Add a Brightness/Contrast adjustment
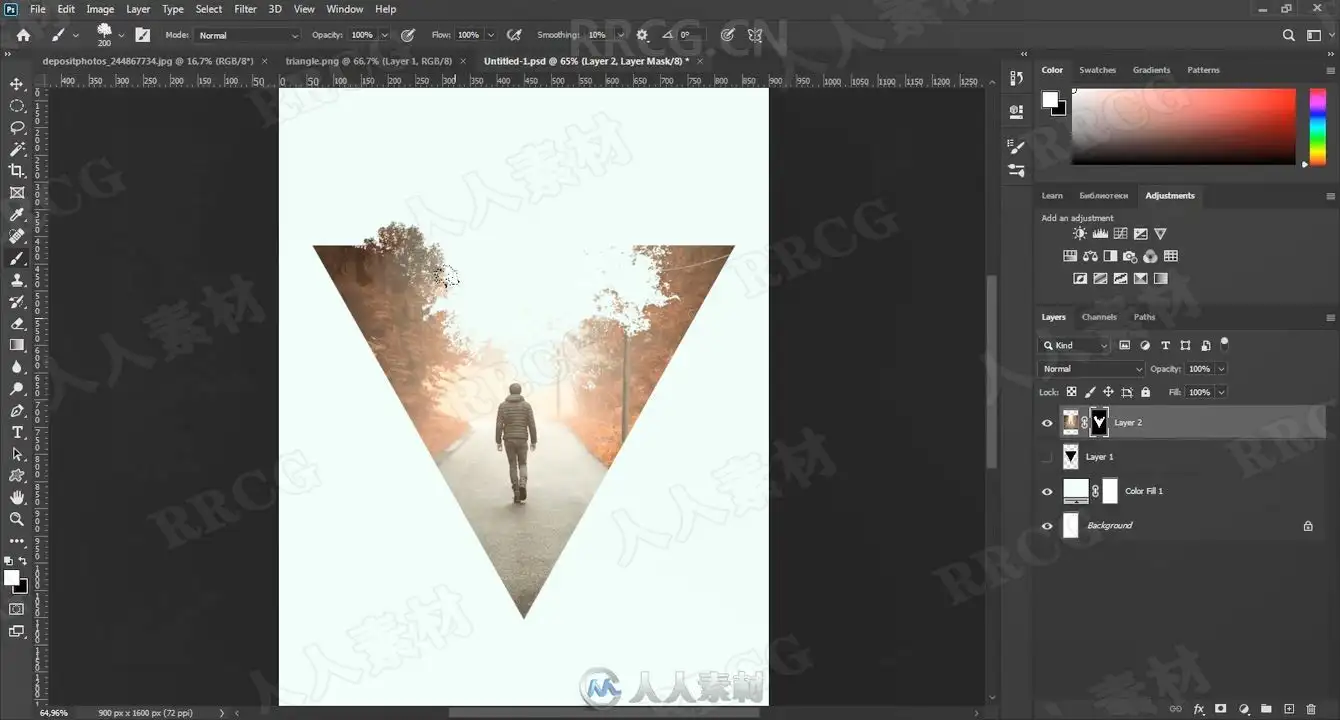 1080,234
